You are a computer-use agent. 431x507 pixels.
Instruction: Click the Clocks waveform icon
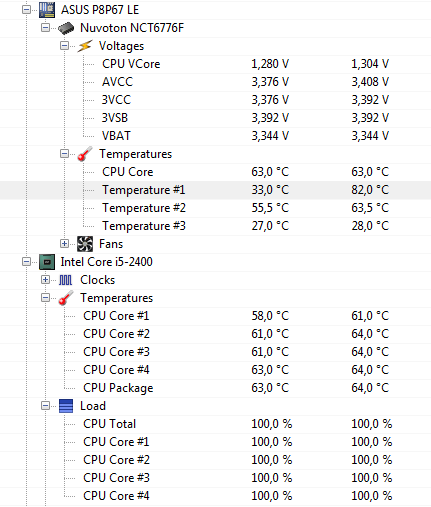point(65,280)
